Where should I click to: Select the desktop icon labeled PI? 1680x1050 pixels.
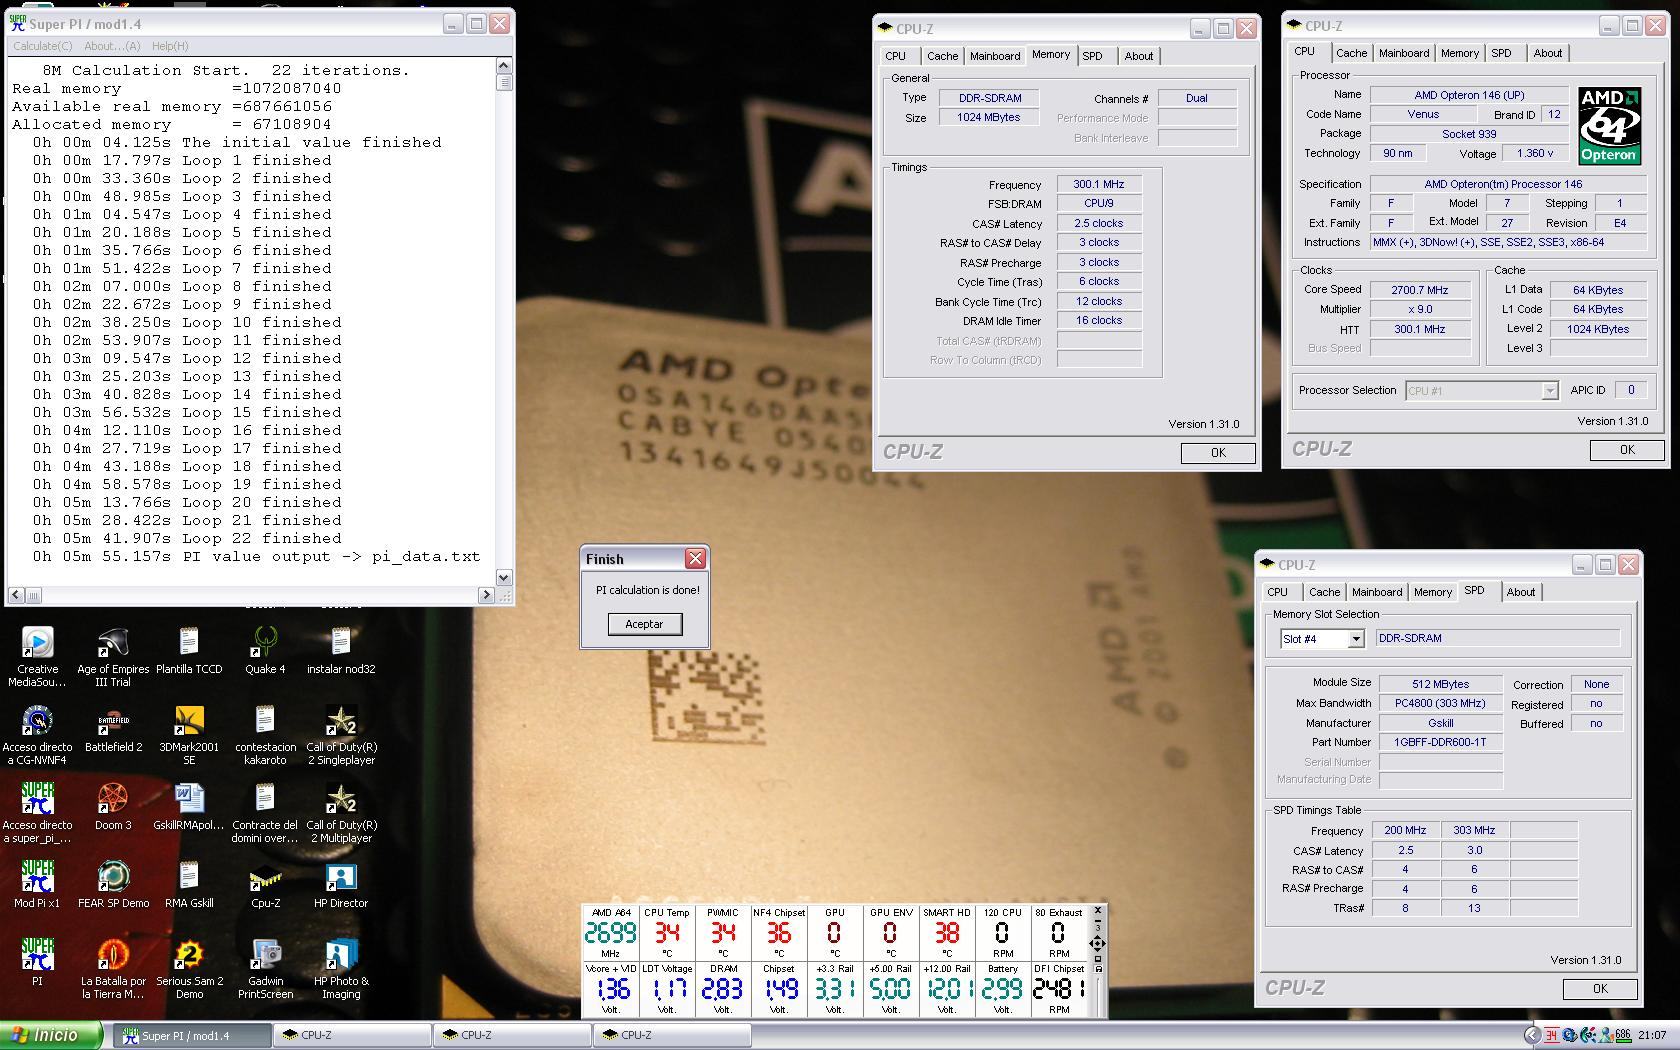pos(37,954)
